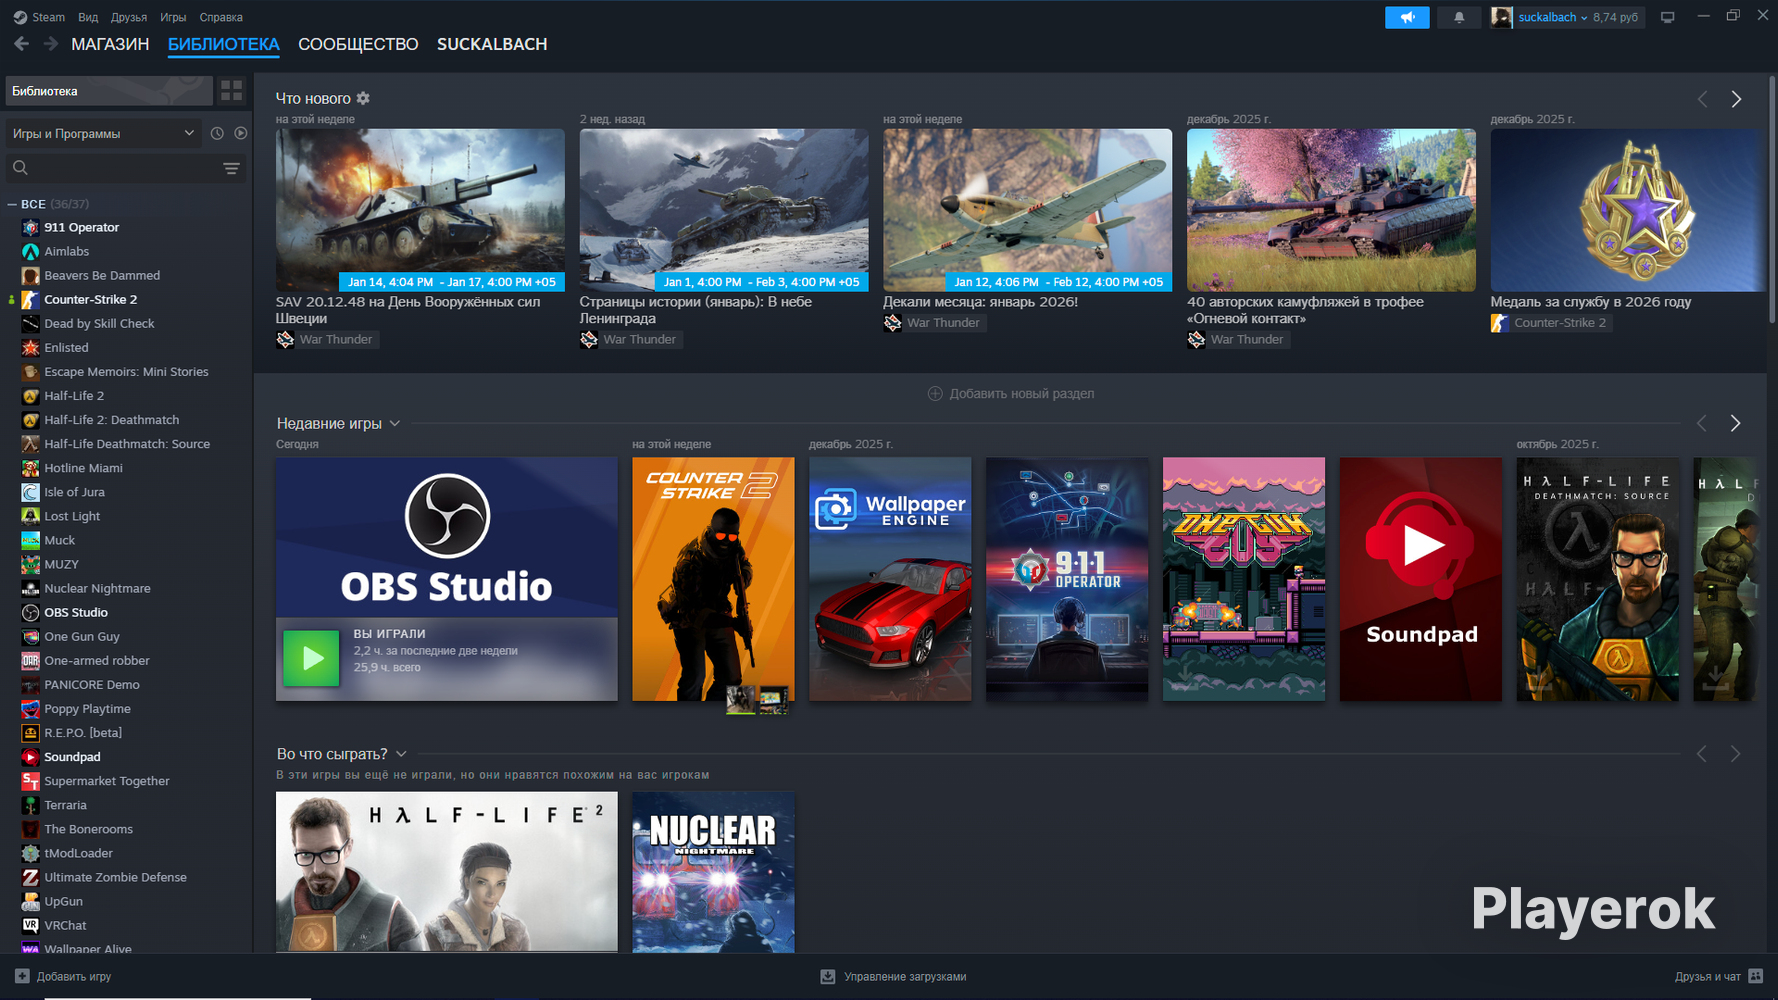Image resolution: width=1778 pixels, height=1000 pixels.
Task: Open the Friends and Chat icon
Action: pos(1756,976)
